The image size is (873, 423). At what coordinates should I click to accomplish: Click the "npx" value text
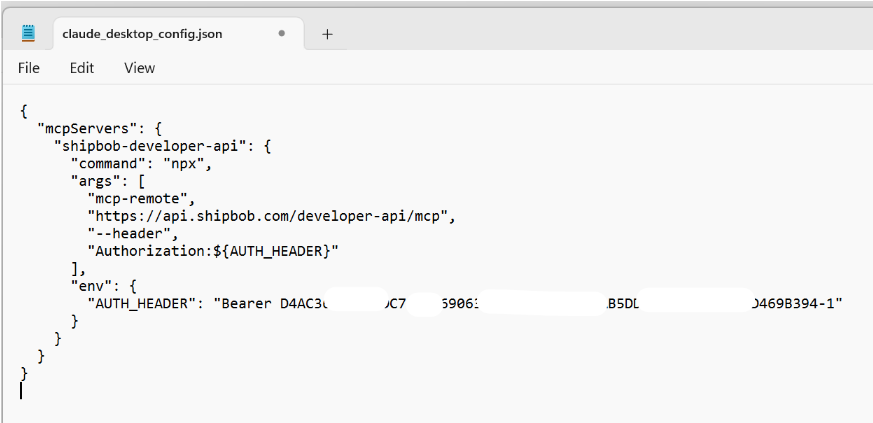(184, 164)
